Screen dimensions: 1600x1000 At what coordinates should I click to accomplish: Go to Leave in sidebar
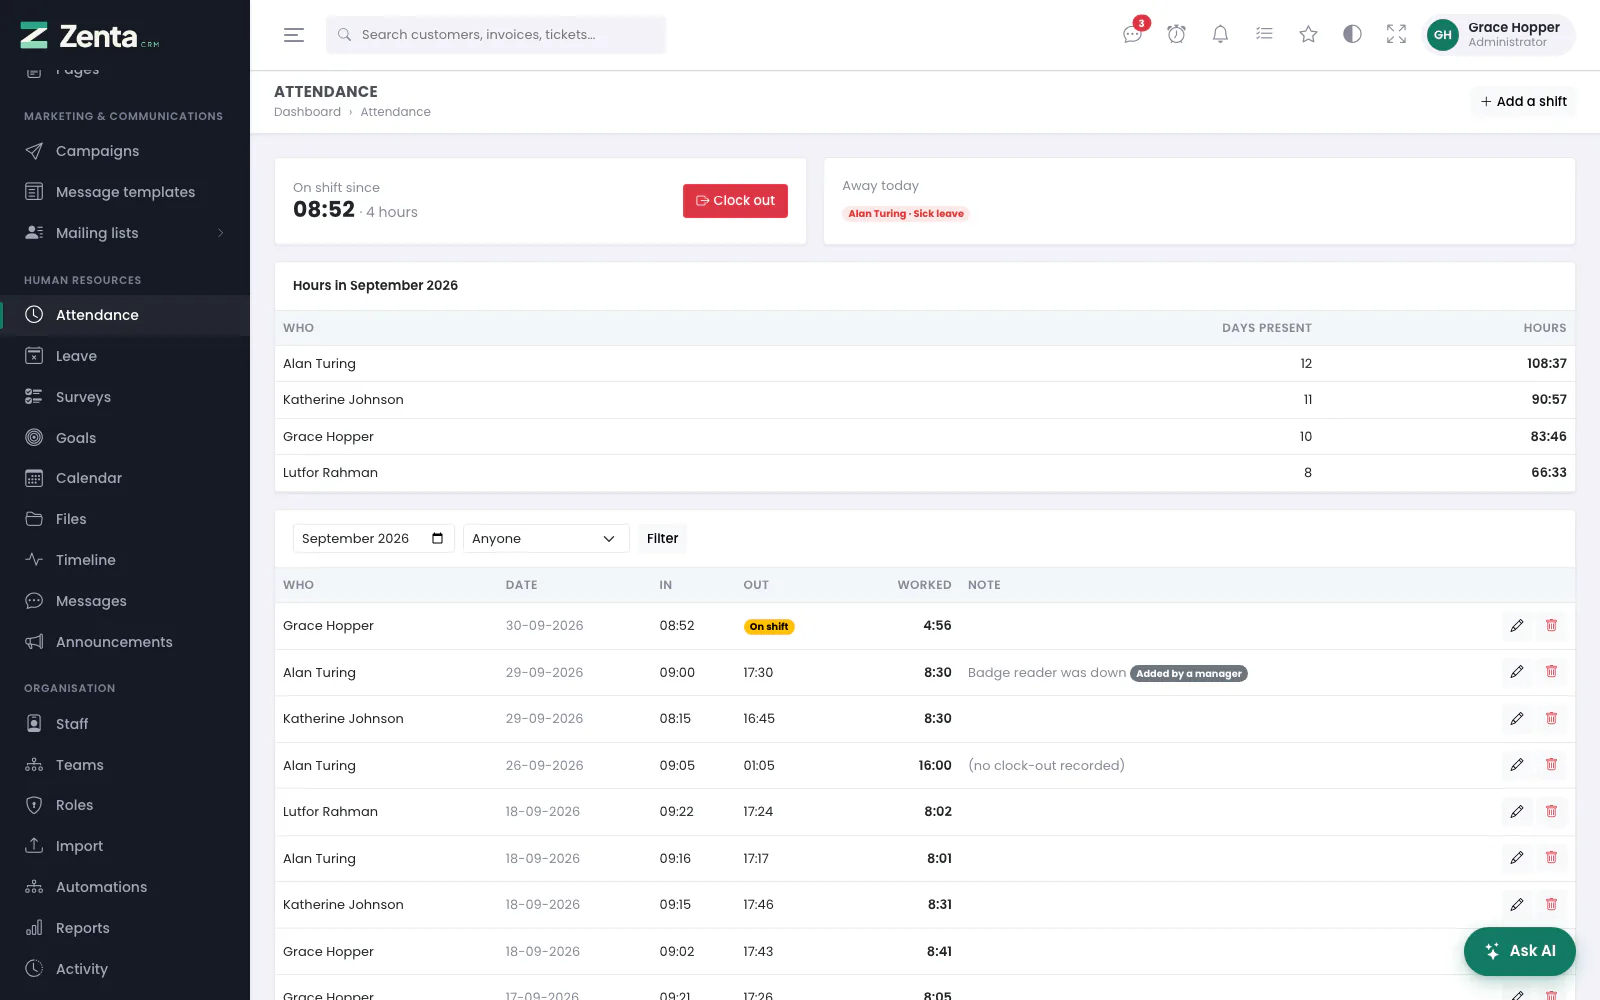125,356
